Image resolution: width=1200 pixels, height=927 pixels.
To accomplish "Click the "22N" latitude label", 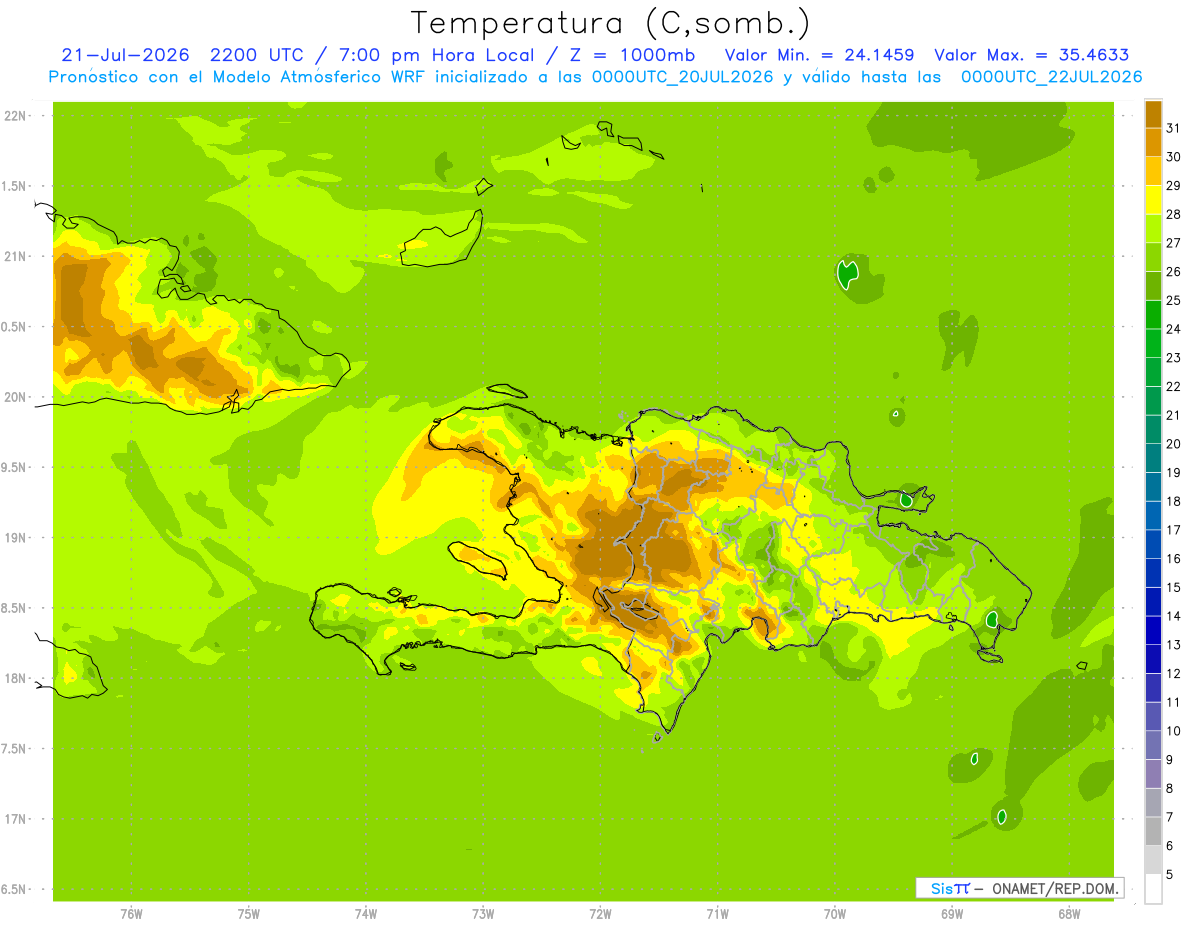I will click(15, 115).
